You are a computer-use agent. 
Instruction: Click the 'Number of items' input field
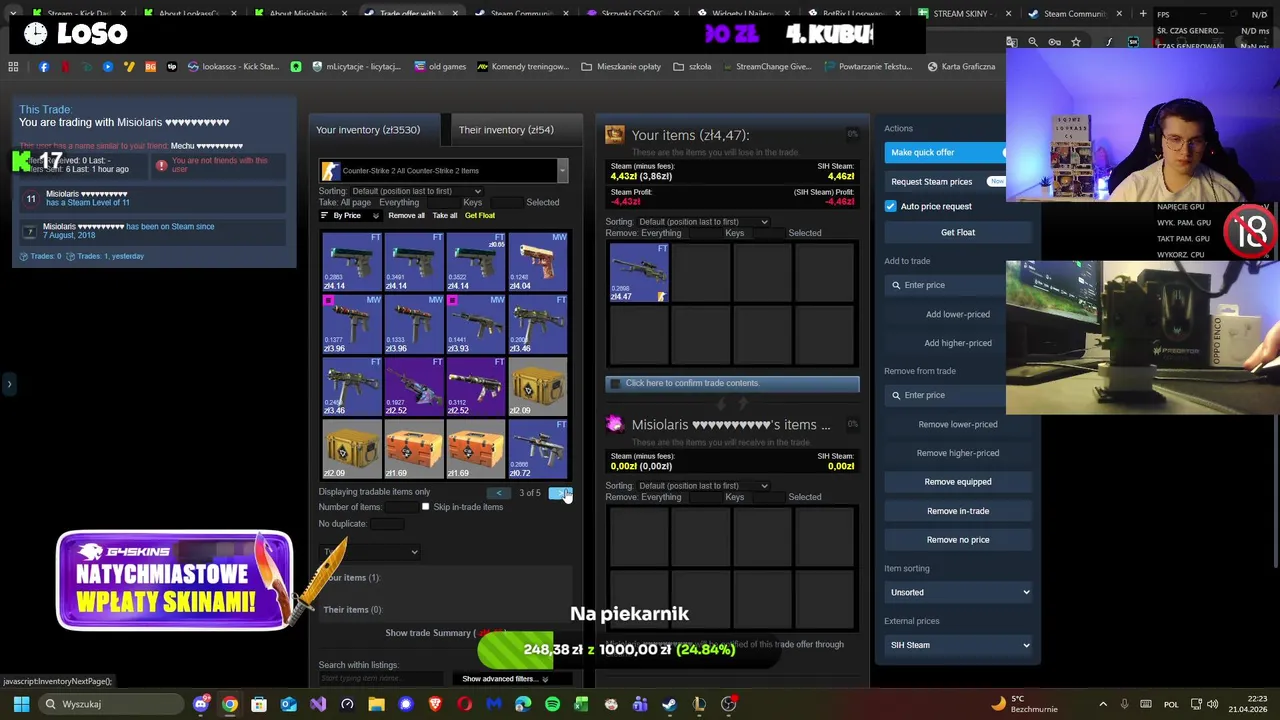(x=403, y=507)
